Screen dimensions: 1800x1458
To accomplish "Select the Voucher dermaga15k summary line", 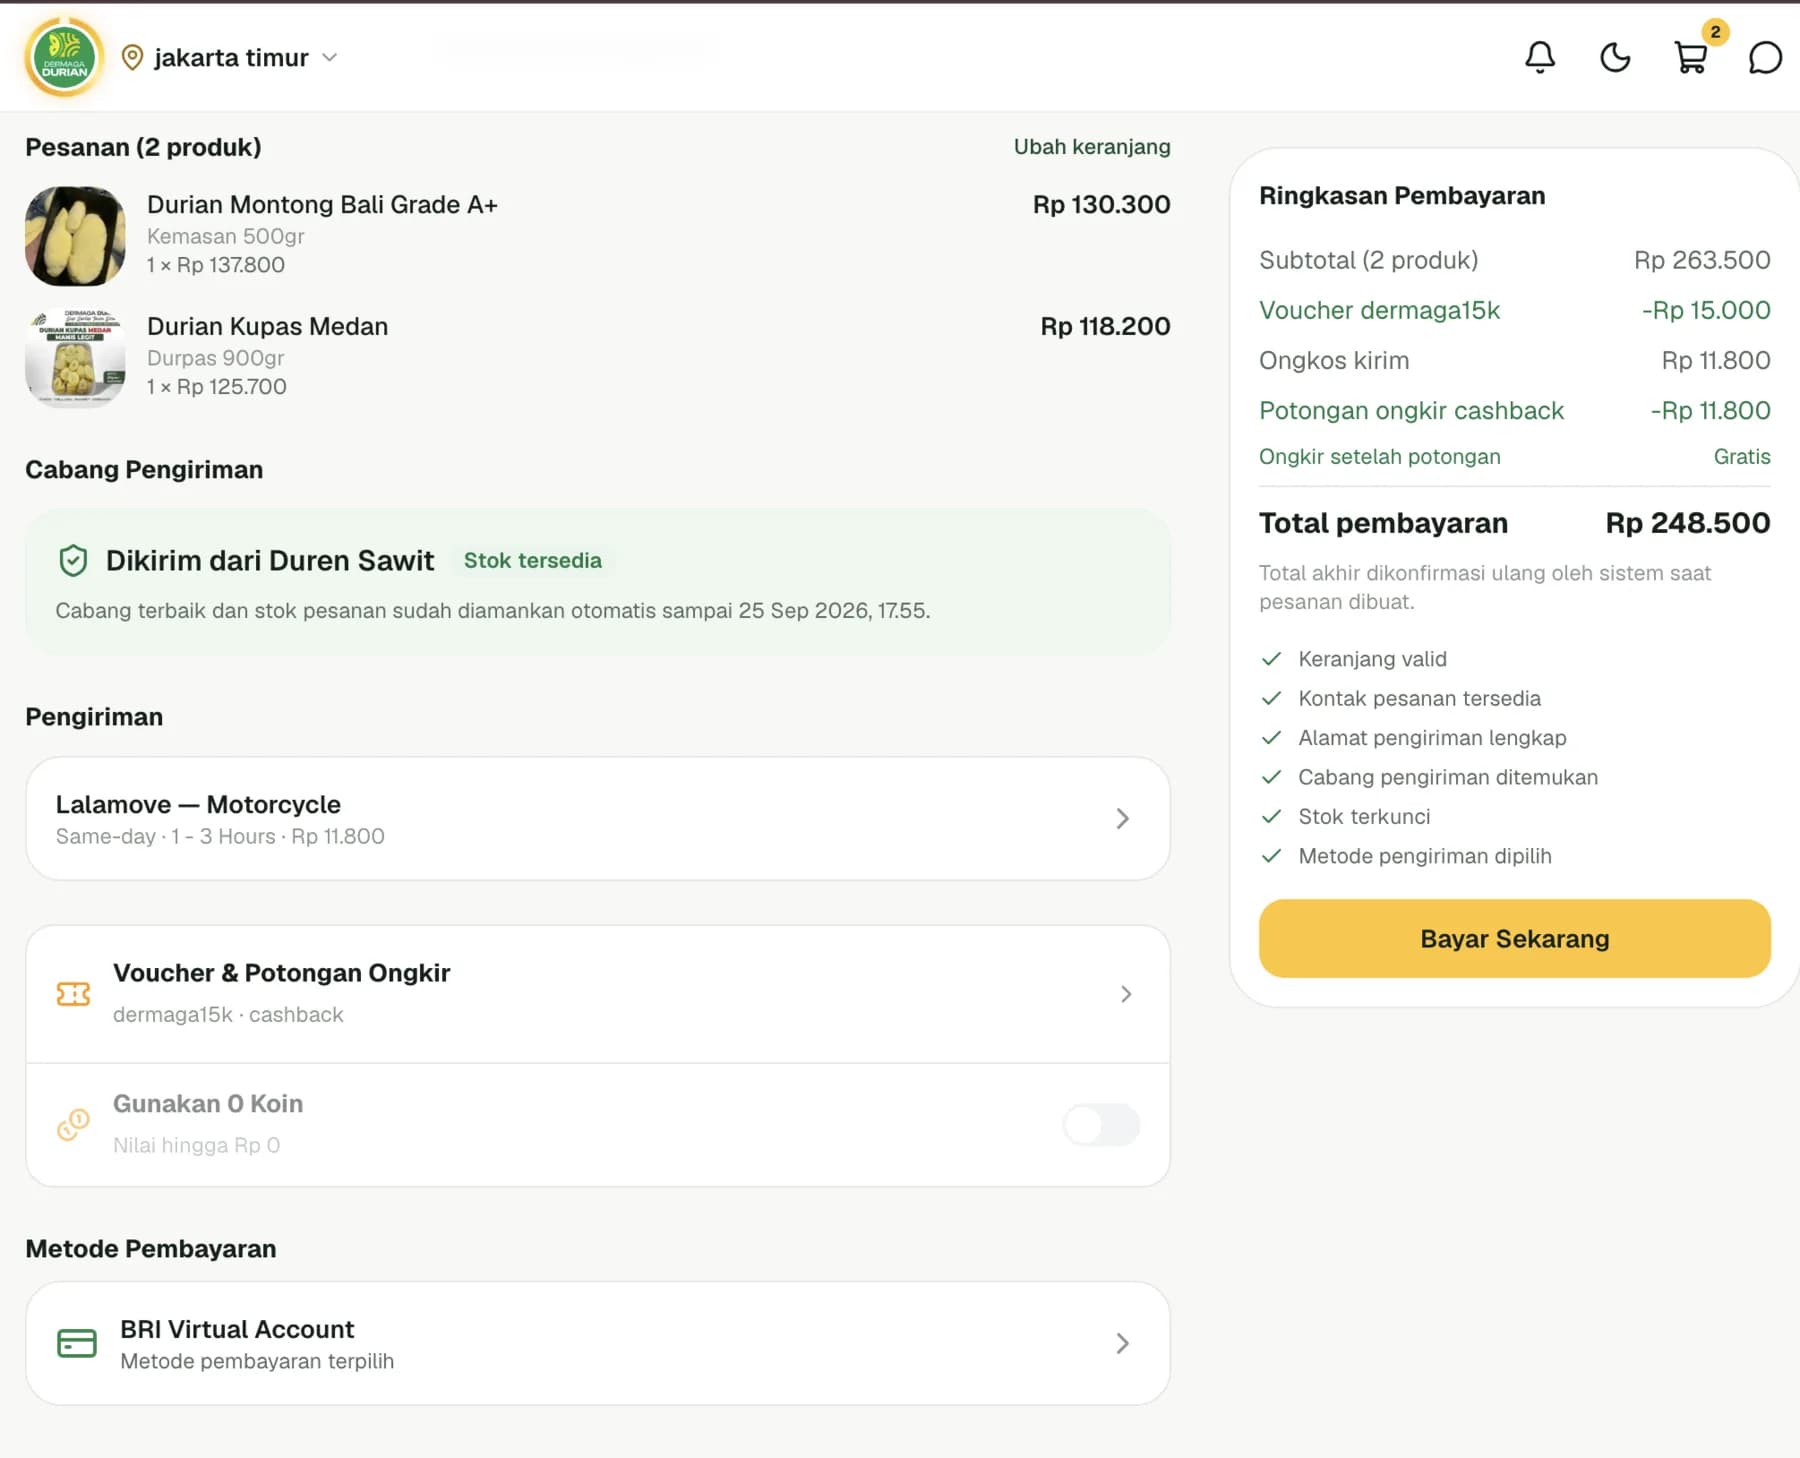I will tap(1514, 310).
